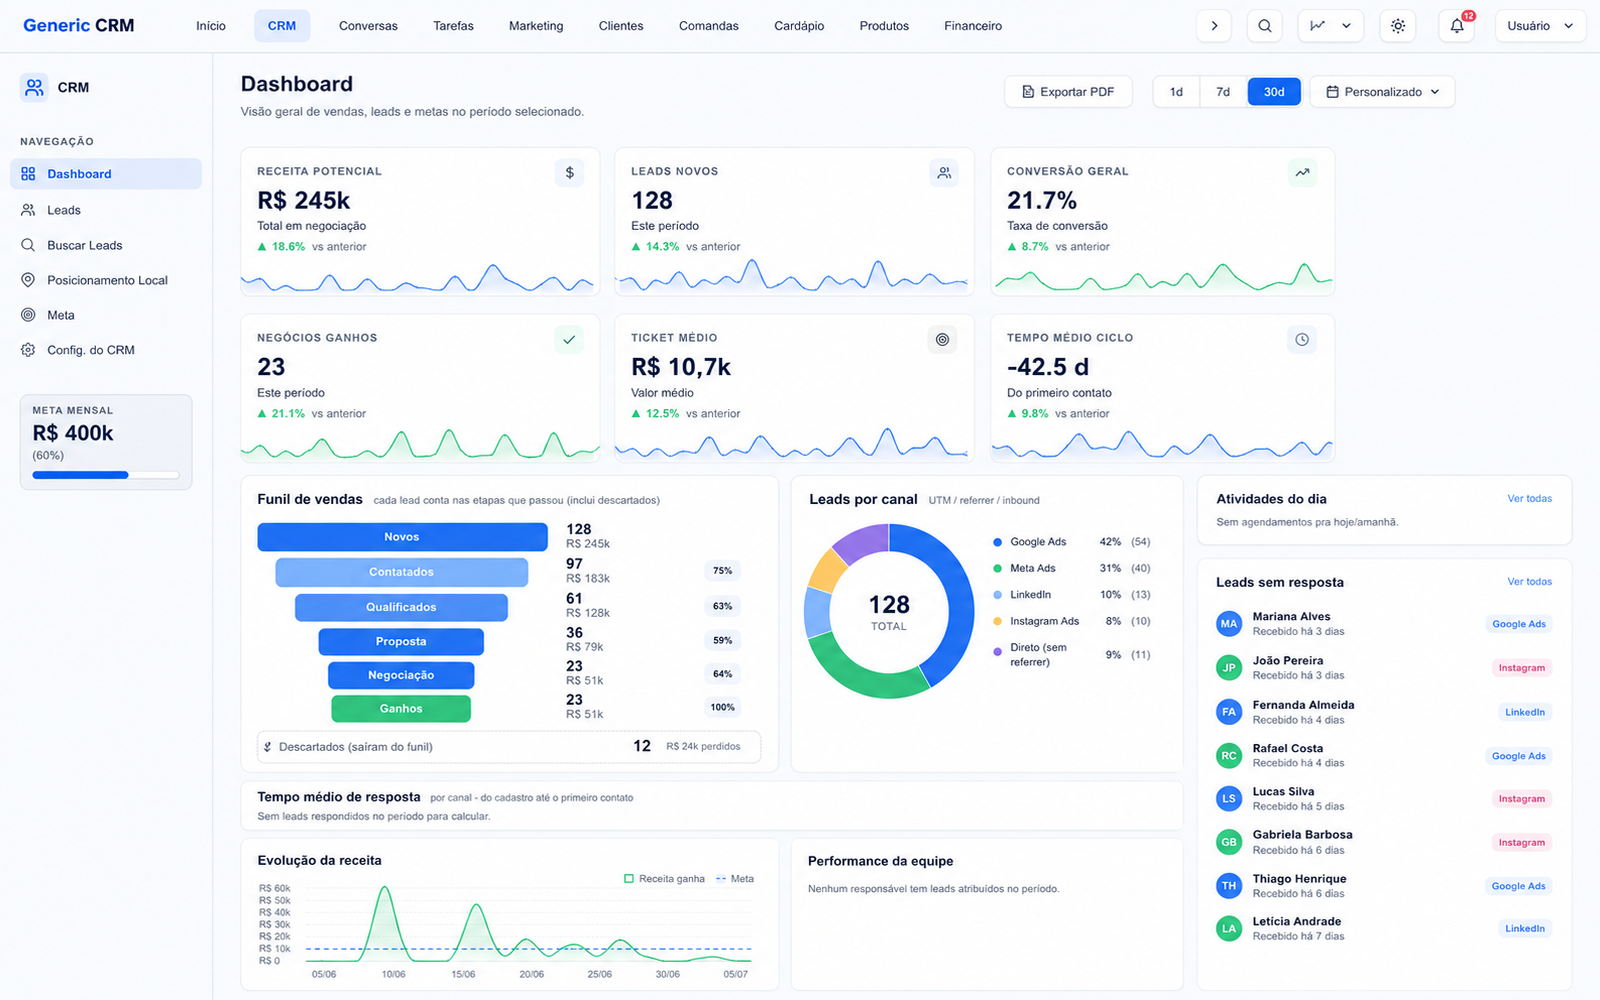Open the chart icon dropdown in header
The image size is (1600, 1000).
click(1331, 26)
